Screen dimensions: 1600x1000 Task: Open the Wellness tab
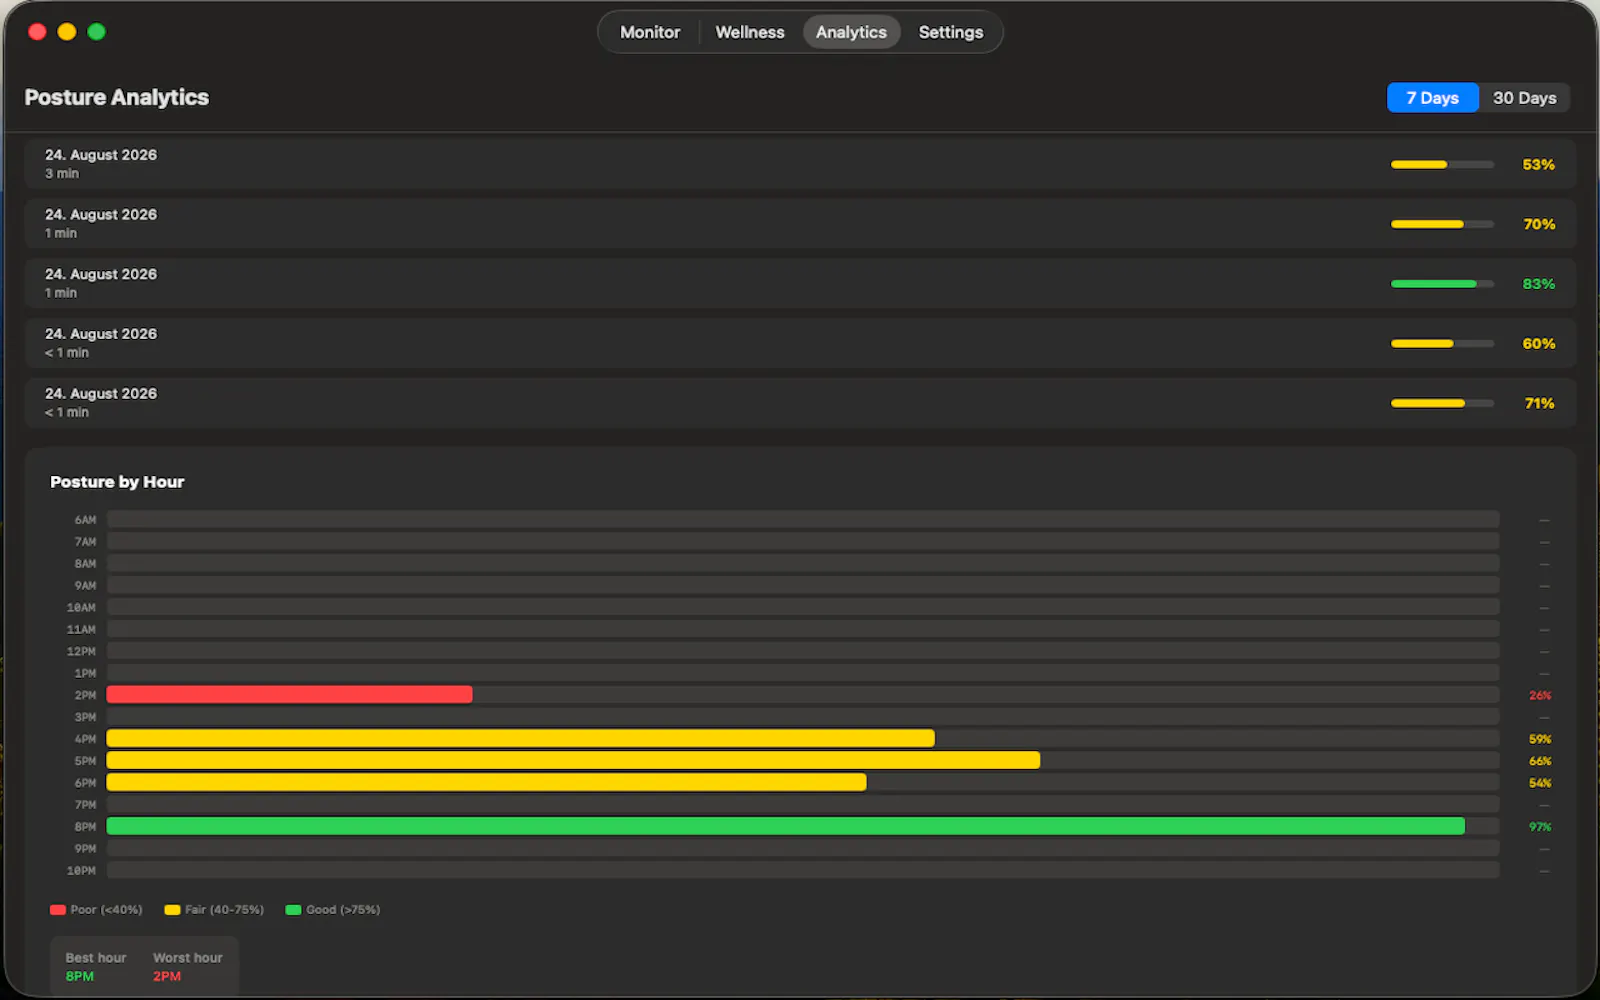pos(750,32)
